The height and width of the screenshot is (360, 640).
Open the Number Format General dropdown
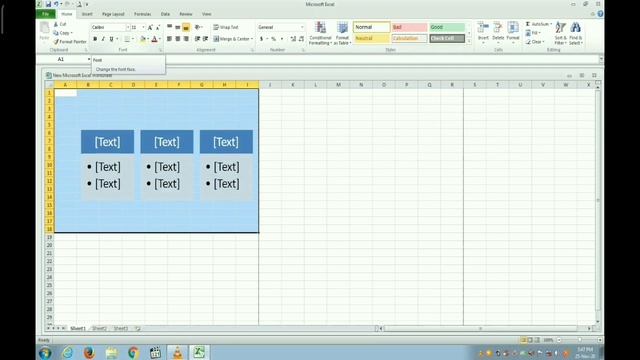(x=302, y=27)
